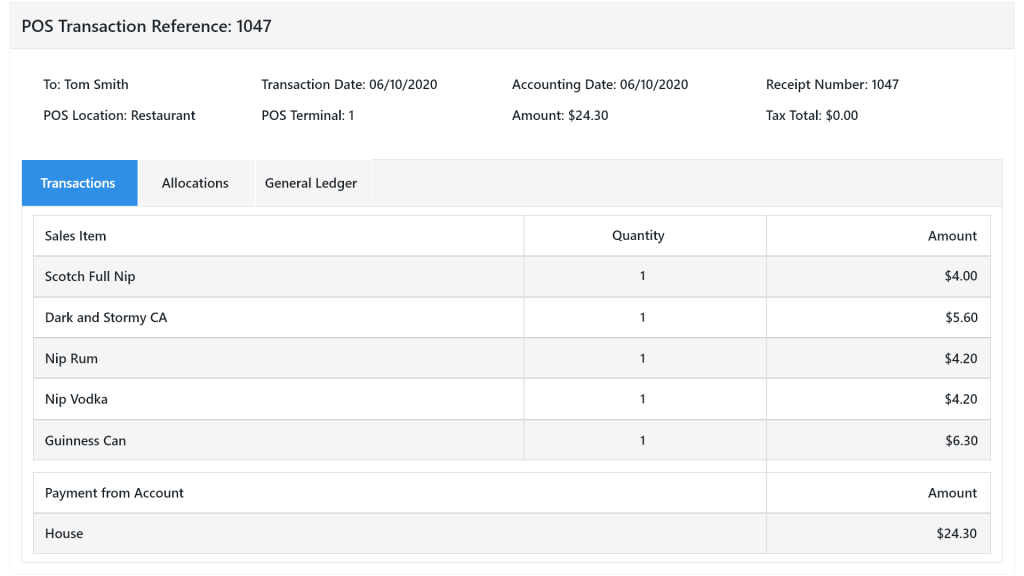Click the Sales Item column header
Screen dimensions: 1024x576
[x=76, y=236]
